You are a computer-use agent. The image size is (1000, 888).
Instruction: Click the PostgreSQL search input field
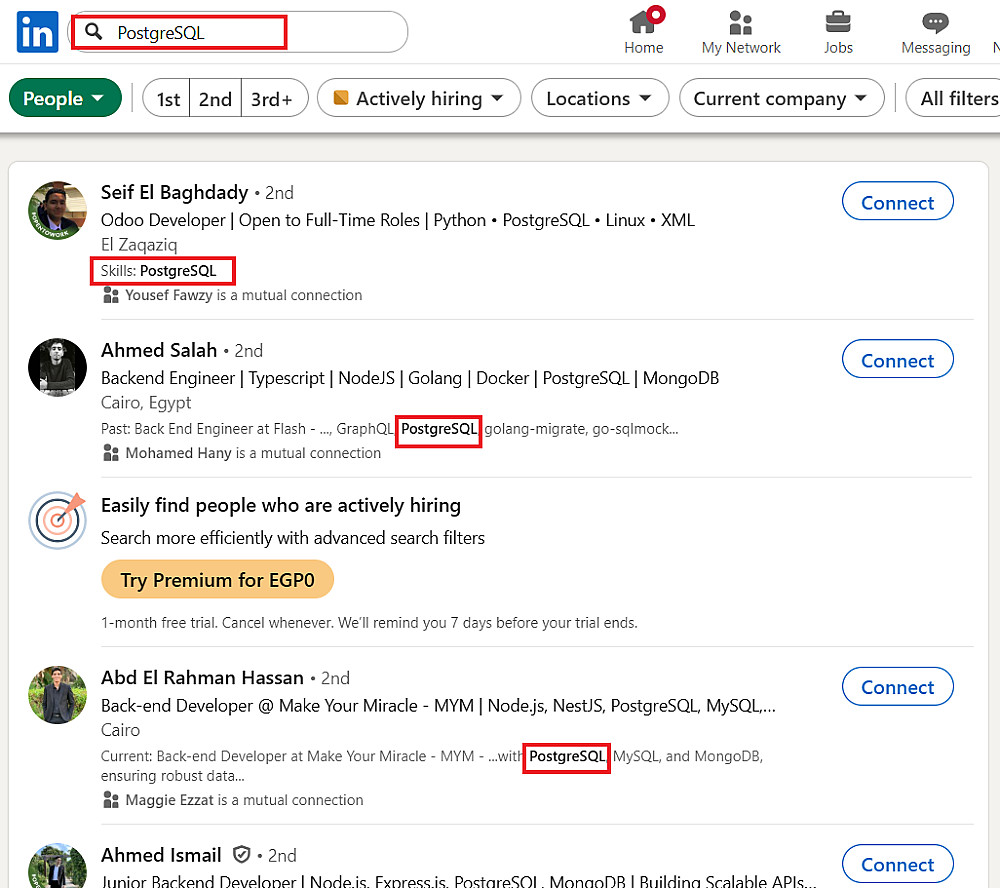point(237,32)
